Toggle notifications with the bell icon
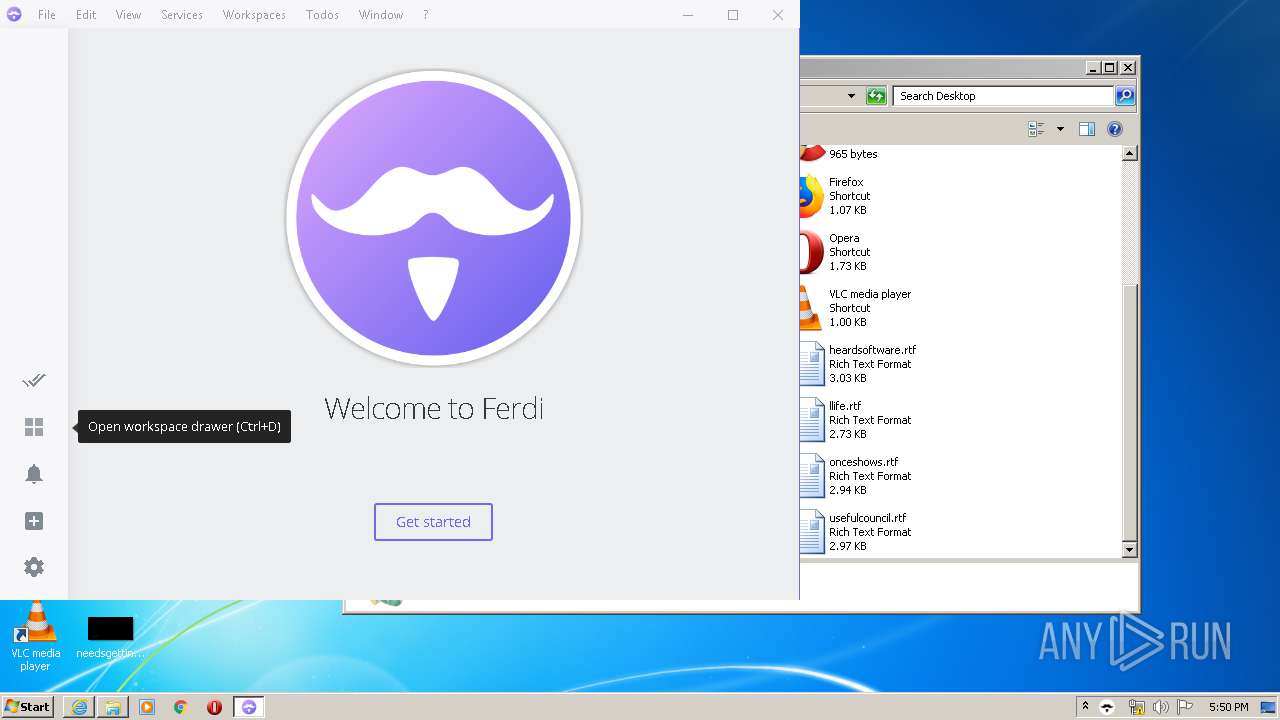The image size is (1280, 720). coord(34,474)
